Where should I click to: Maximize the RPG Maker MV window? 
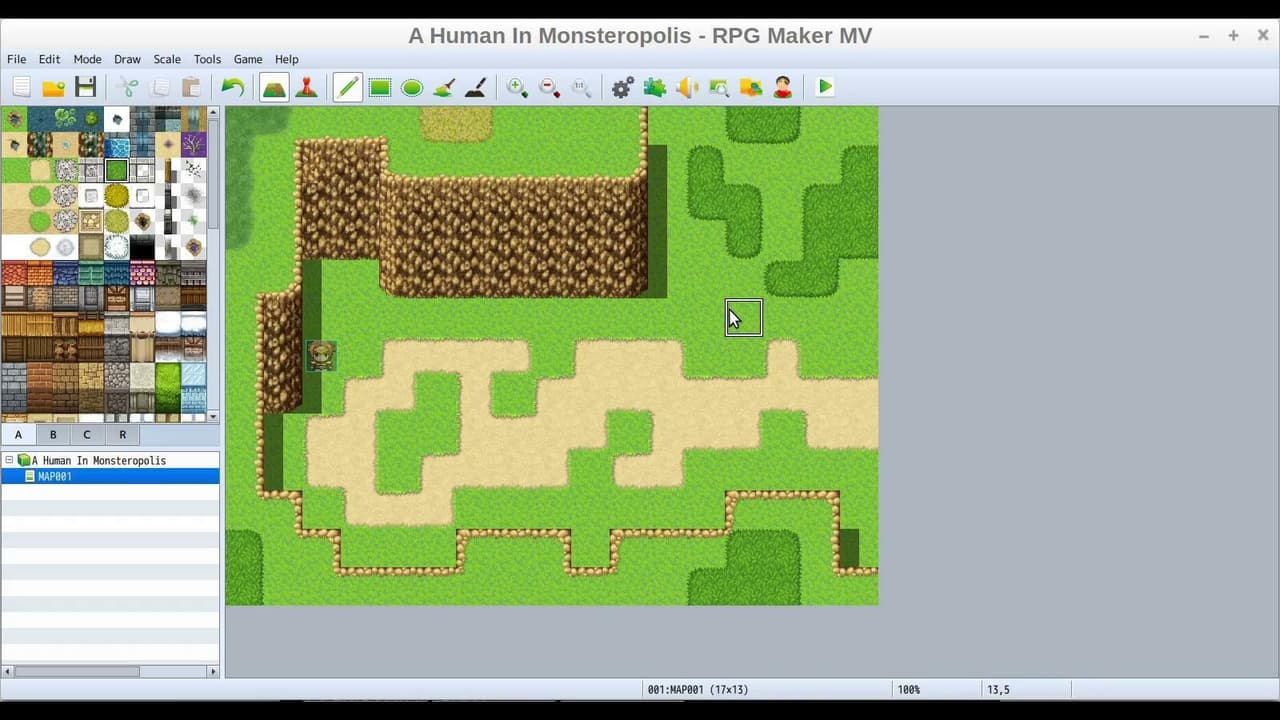click(x=1233, y=35)
